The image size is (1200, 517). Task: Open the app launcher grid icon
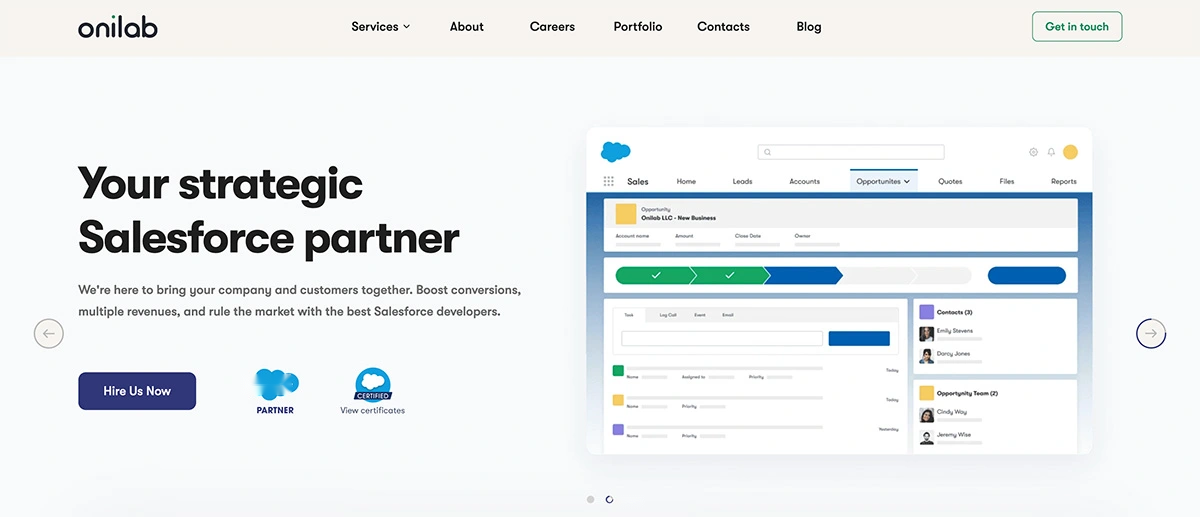point(608,181)
